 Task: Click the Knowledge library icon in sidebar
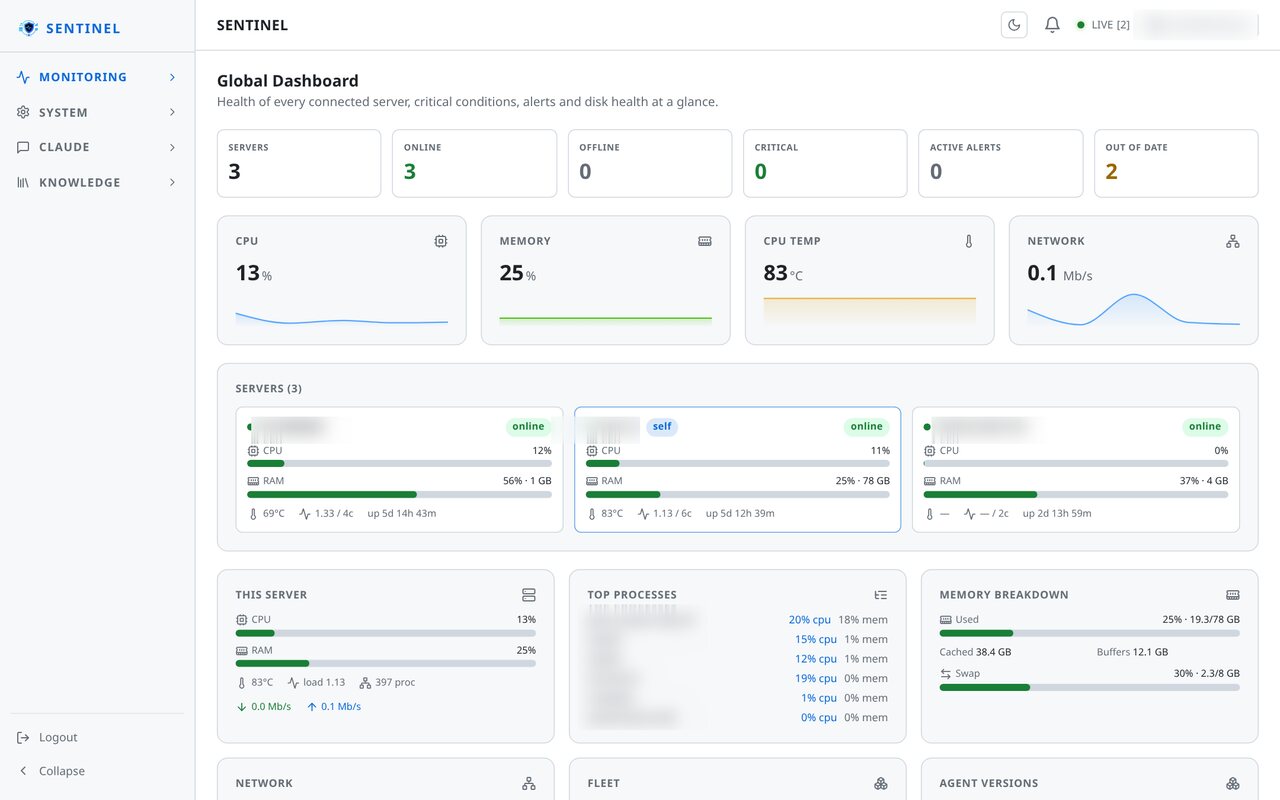coord(23,182)
